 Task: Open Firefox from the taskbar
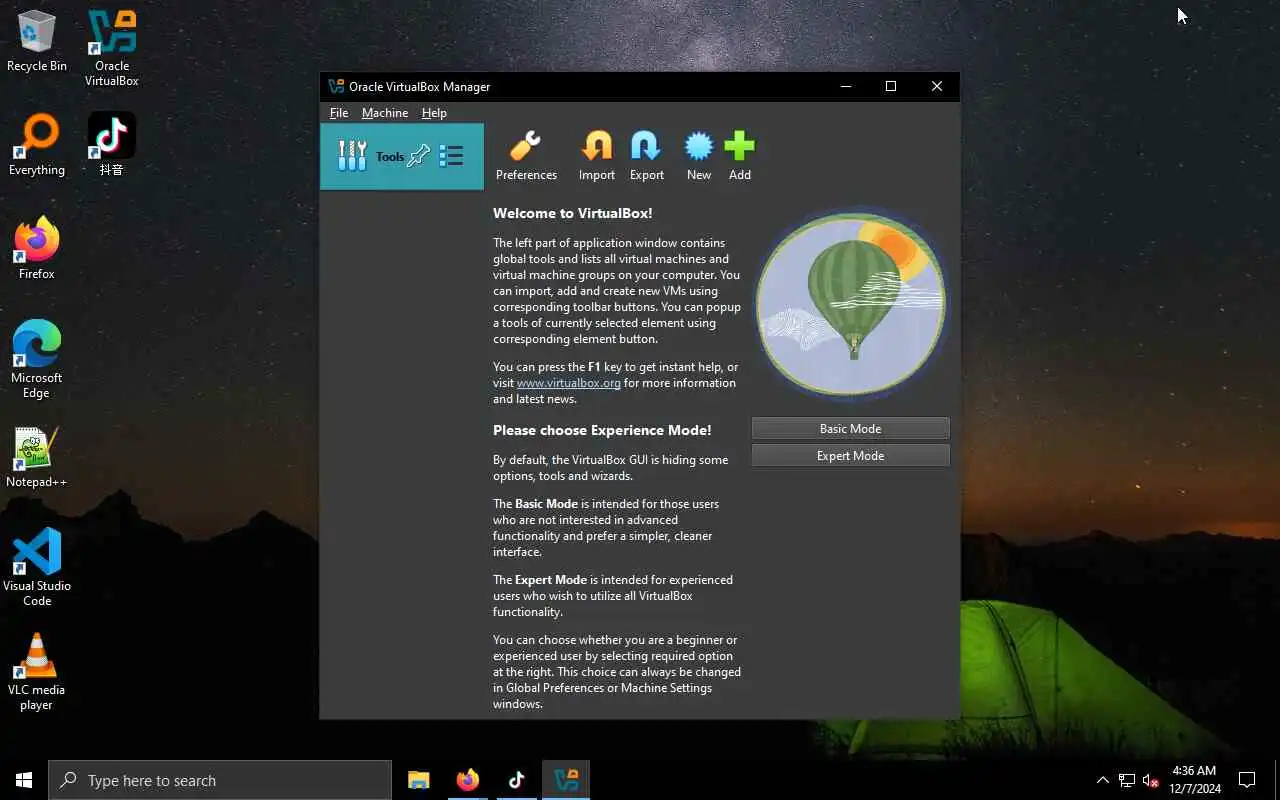468,780
